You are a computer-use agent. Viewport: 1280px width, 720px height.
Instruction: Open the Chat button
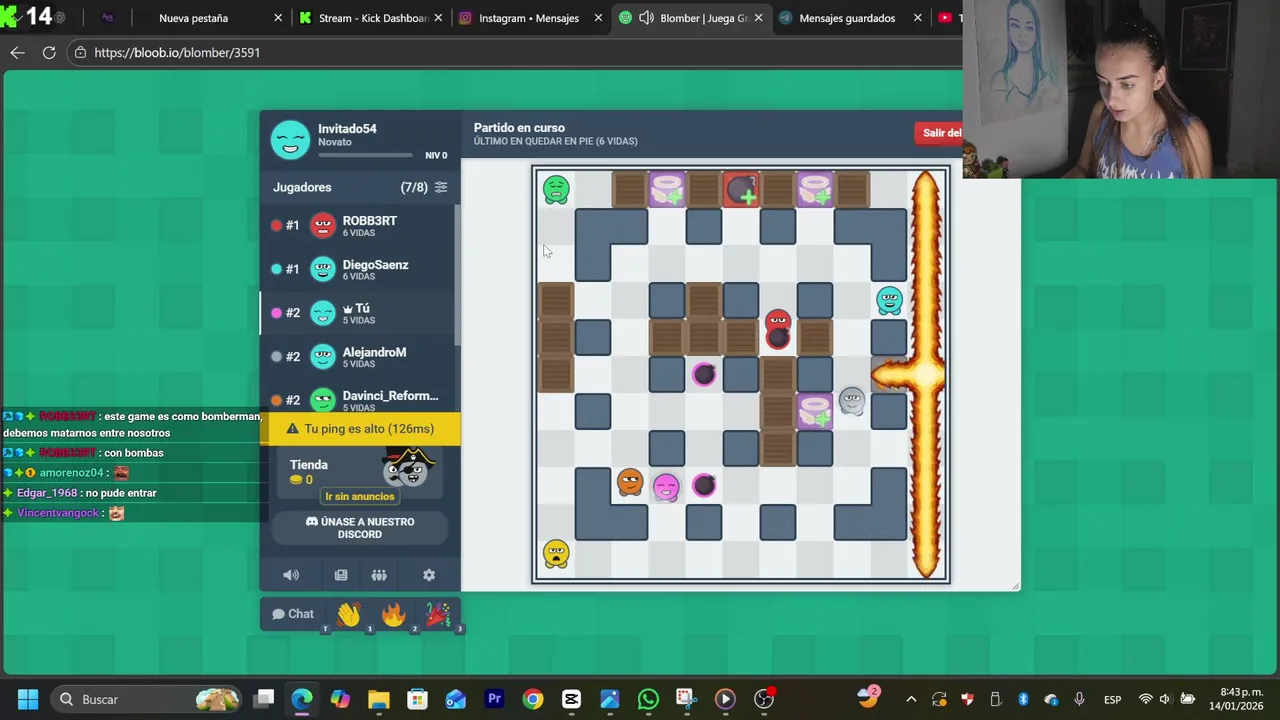293,614
